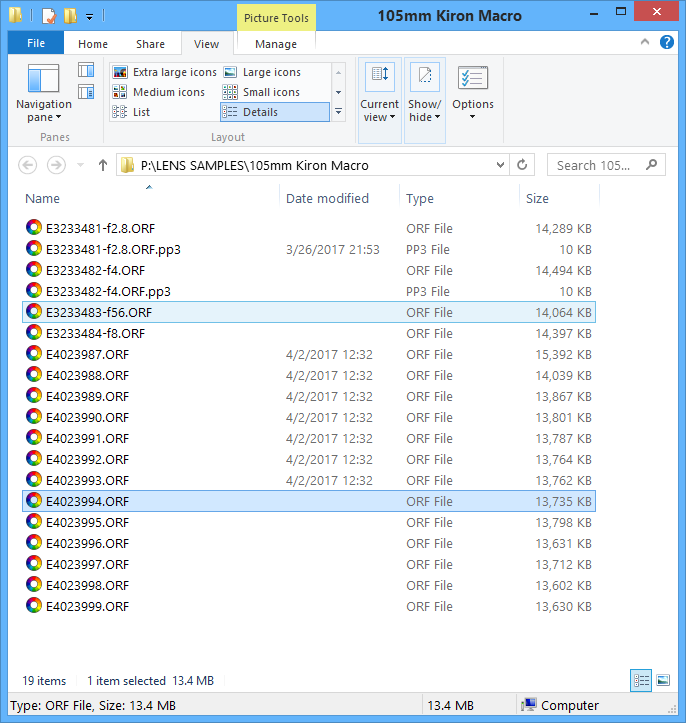Collapse the ribbon with chevron
The width and height of the screenshot is (686, 723).
(x=645, y=42)
